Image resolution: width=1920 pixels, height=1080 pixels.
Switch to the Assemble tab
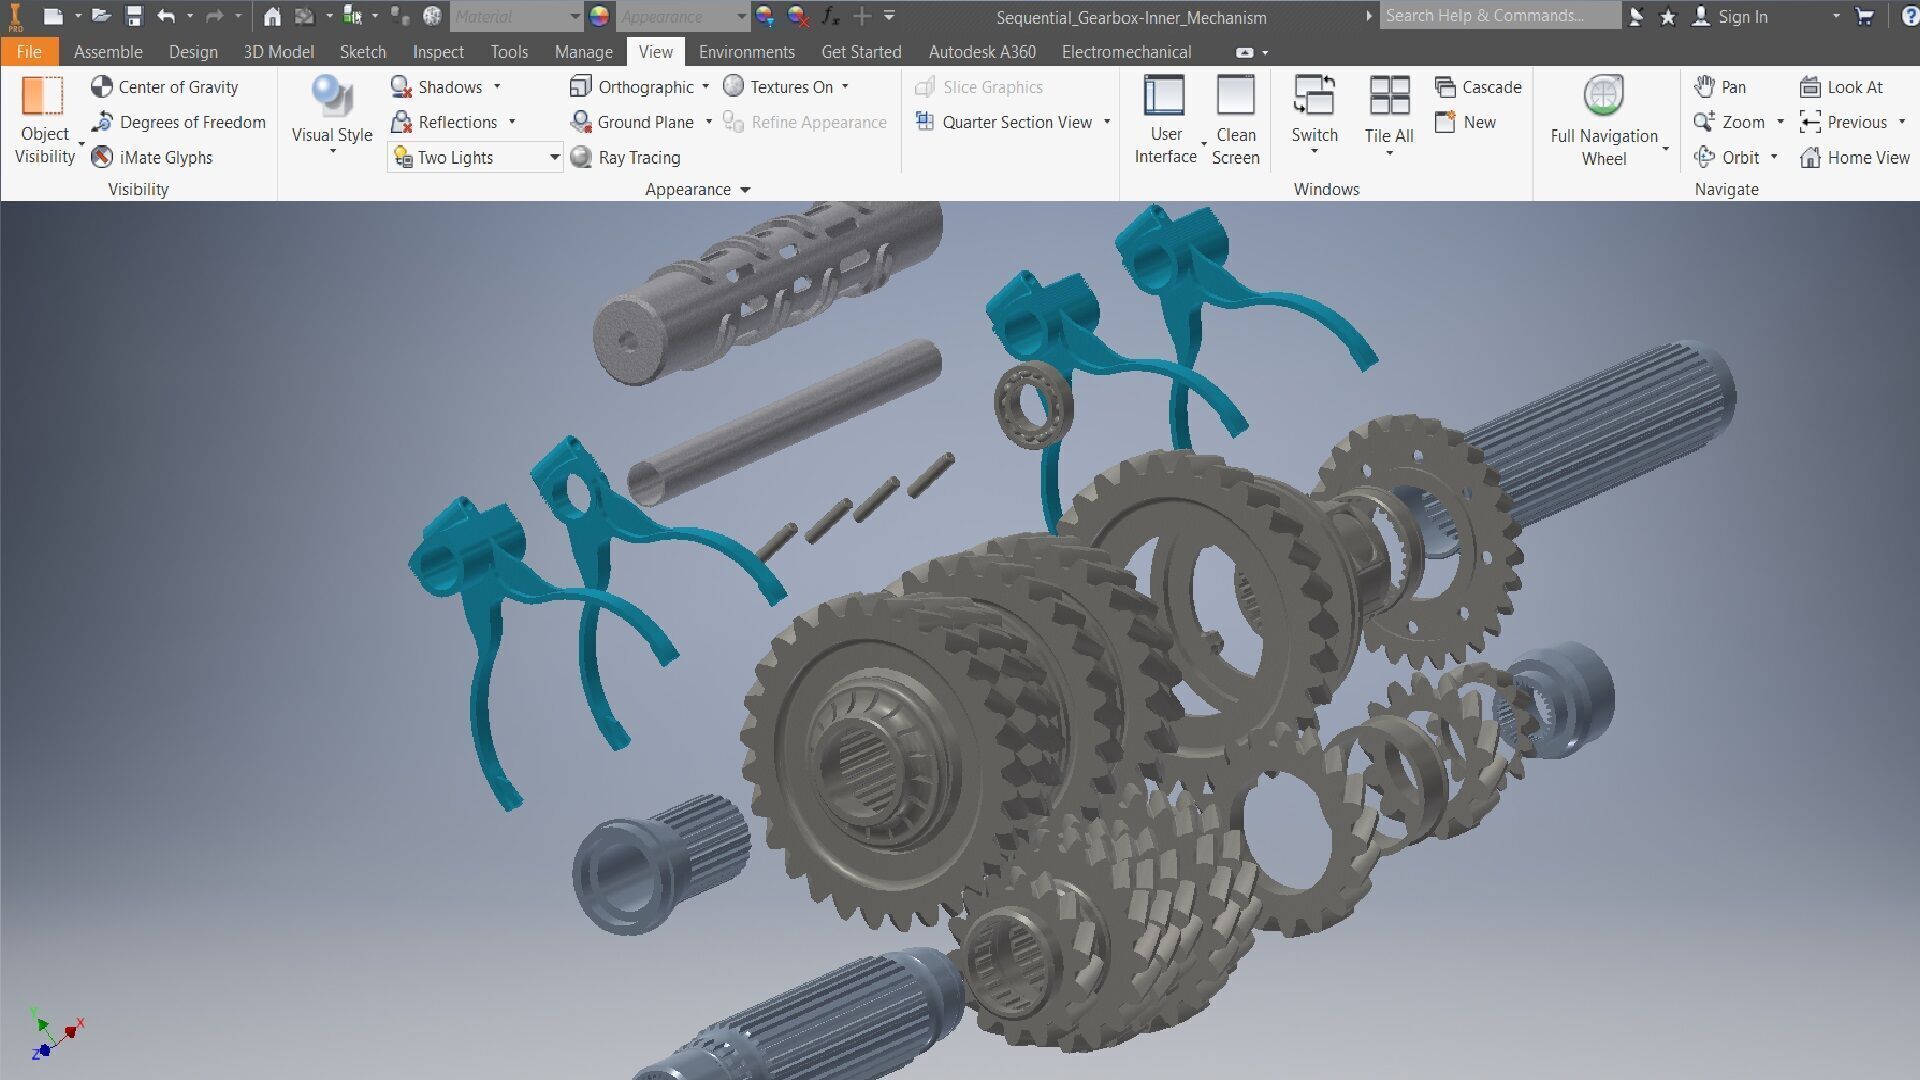pos(108,52)
